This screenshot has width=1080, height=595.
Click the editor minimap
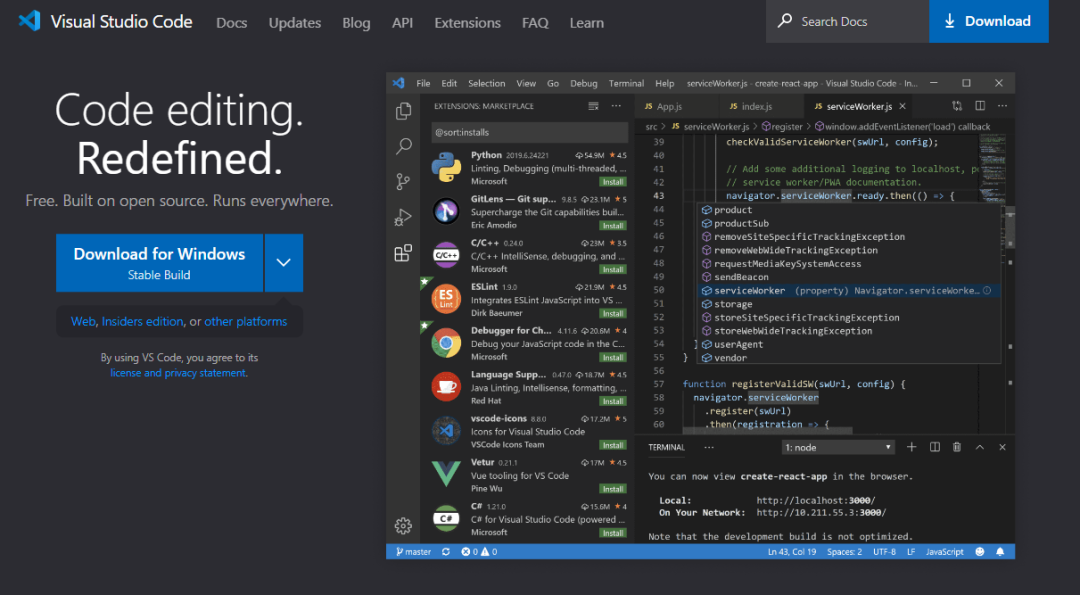pyautogui.click(x=992, y=169)
